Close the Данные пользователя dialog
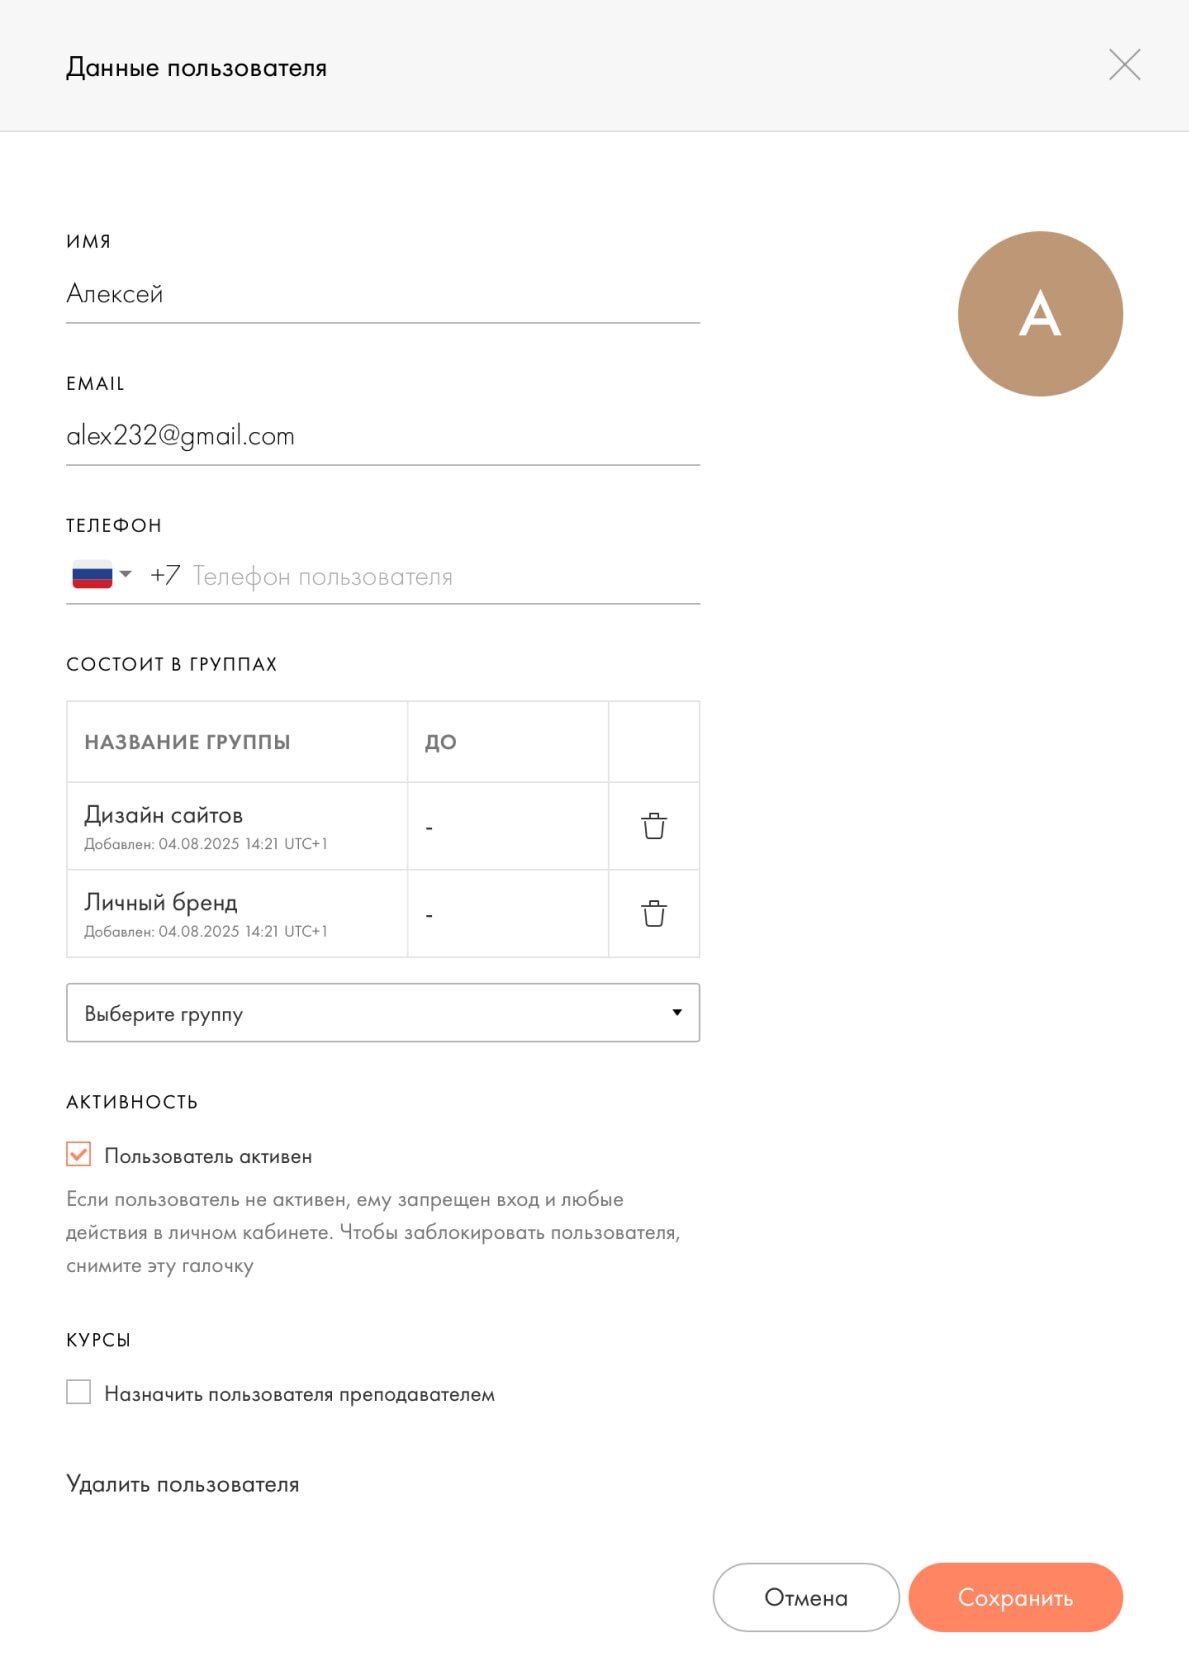Viewport: 1189px width, 1680px height. click(x=1124, y=66)
